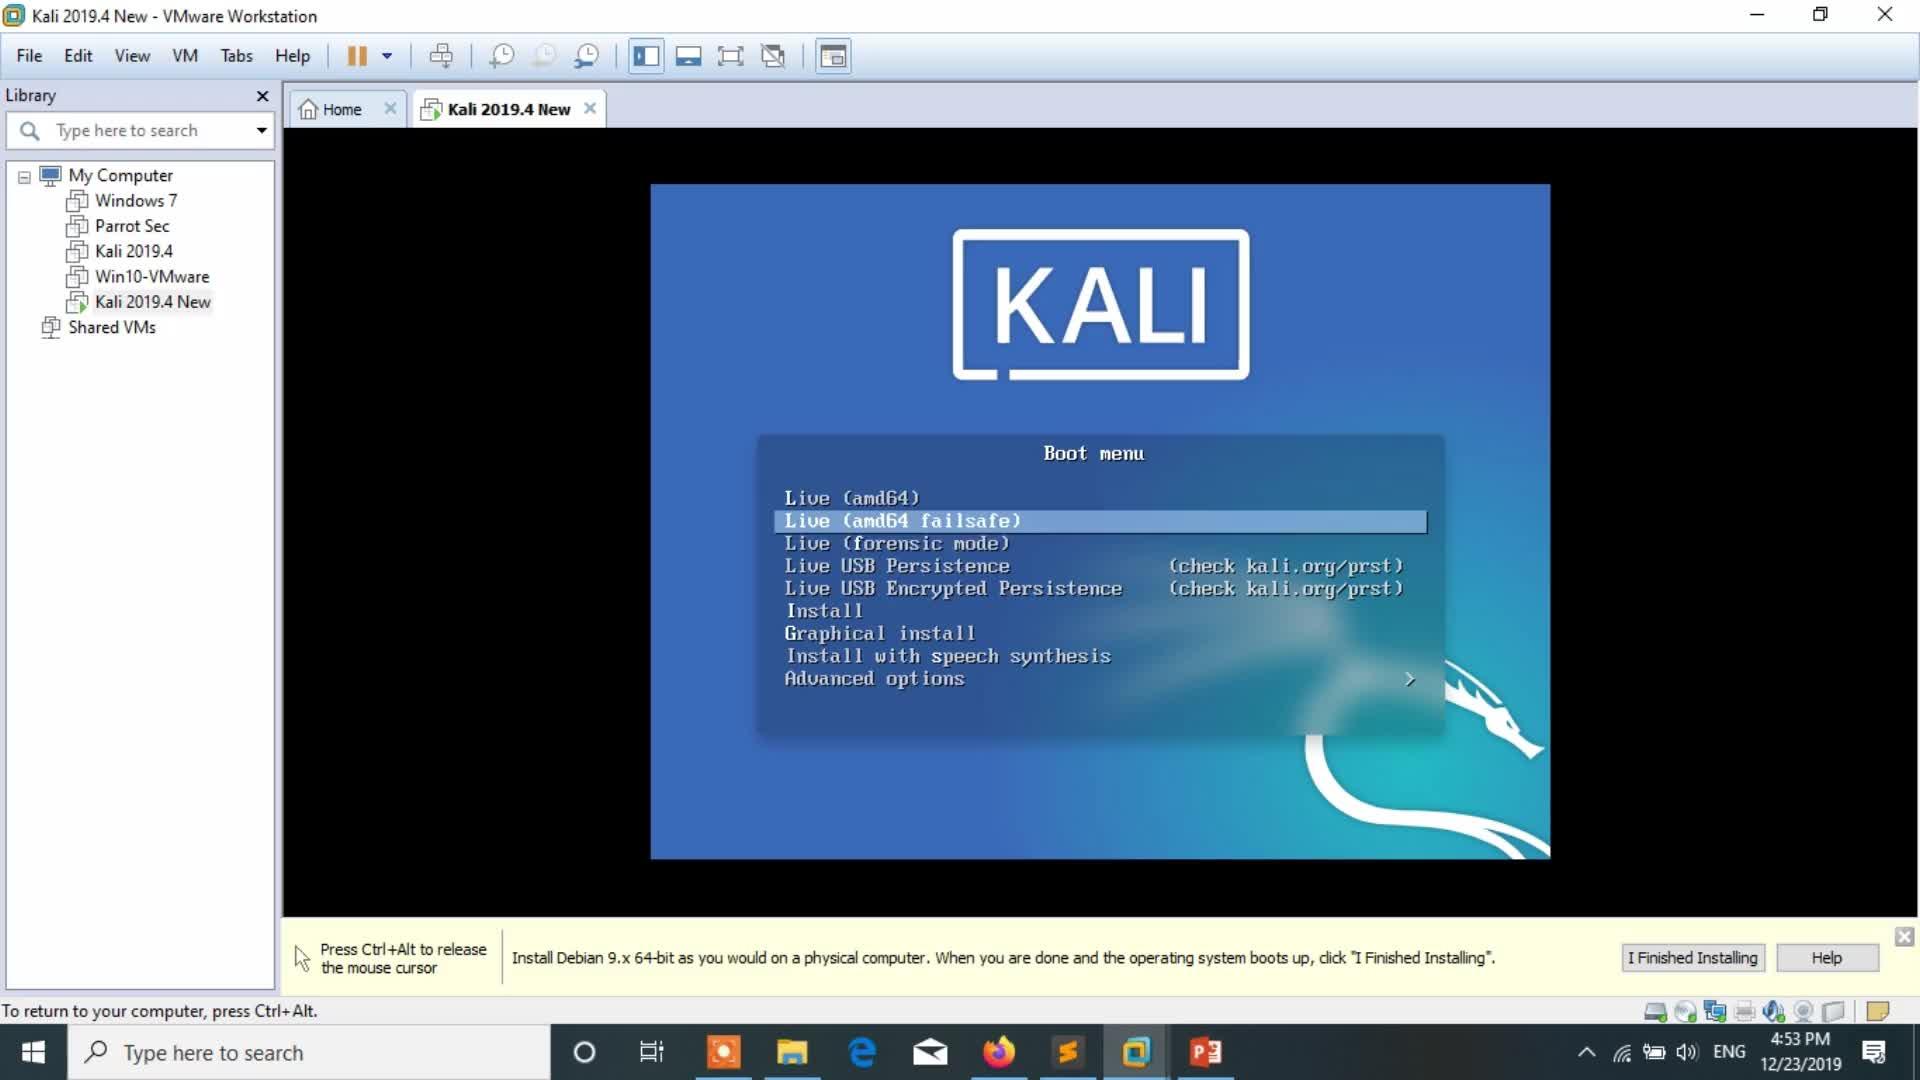Image resolution: width=1920 pixels, height=1080 pixels.
Task: Click the sound card status icon
Action: coord(1774,1011)
